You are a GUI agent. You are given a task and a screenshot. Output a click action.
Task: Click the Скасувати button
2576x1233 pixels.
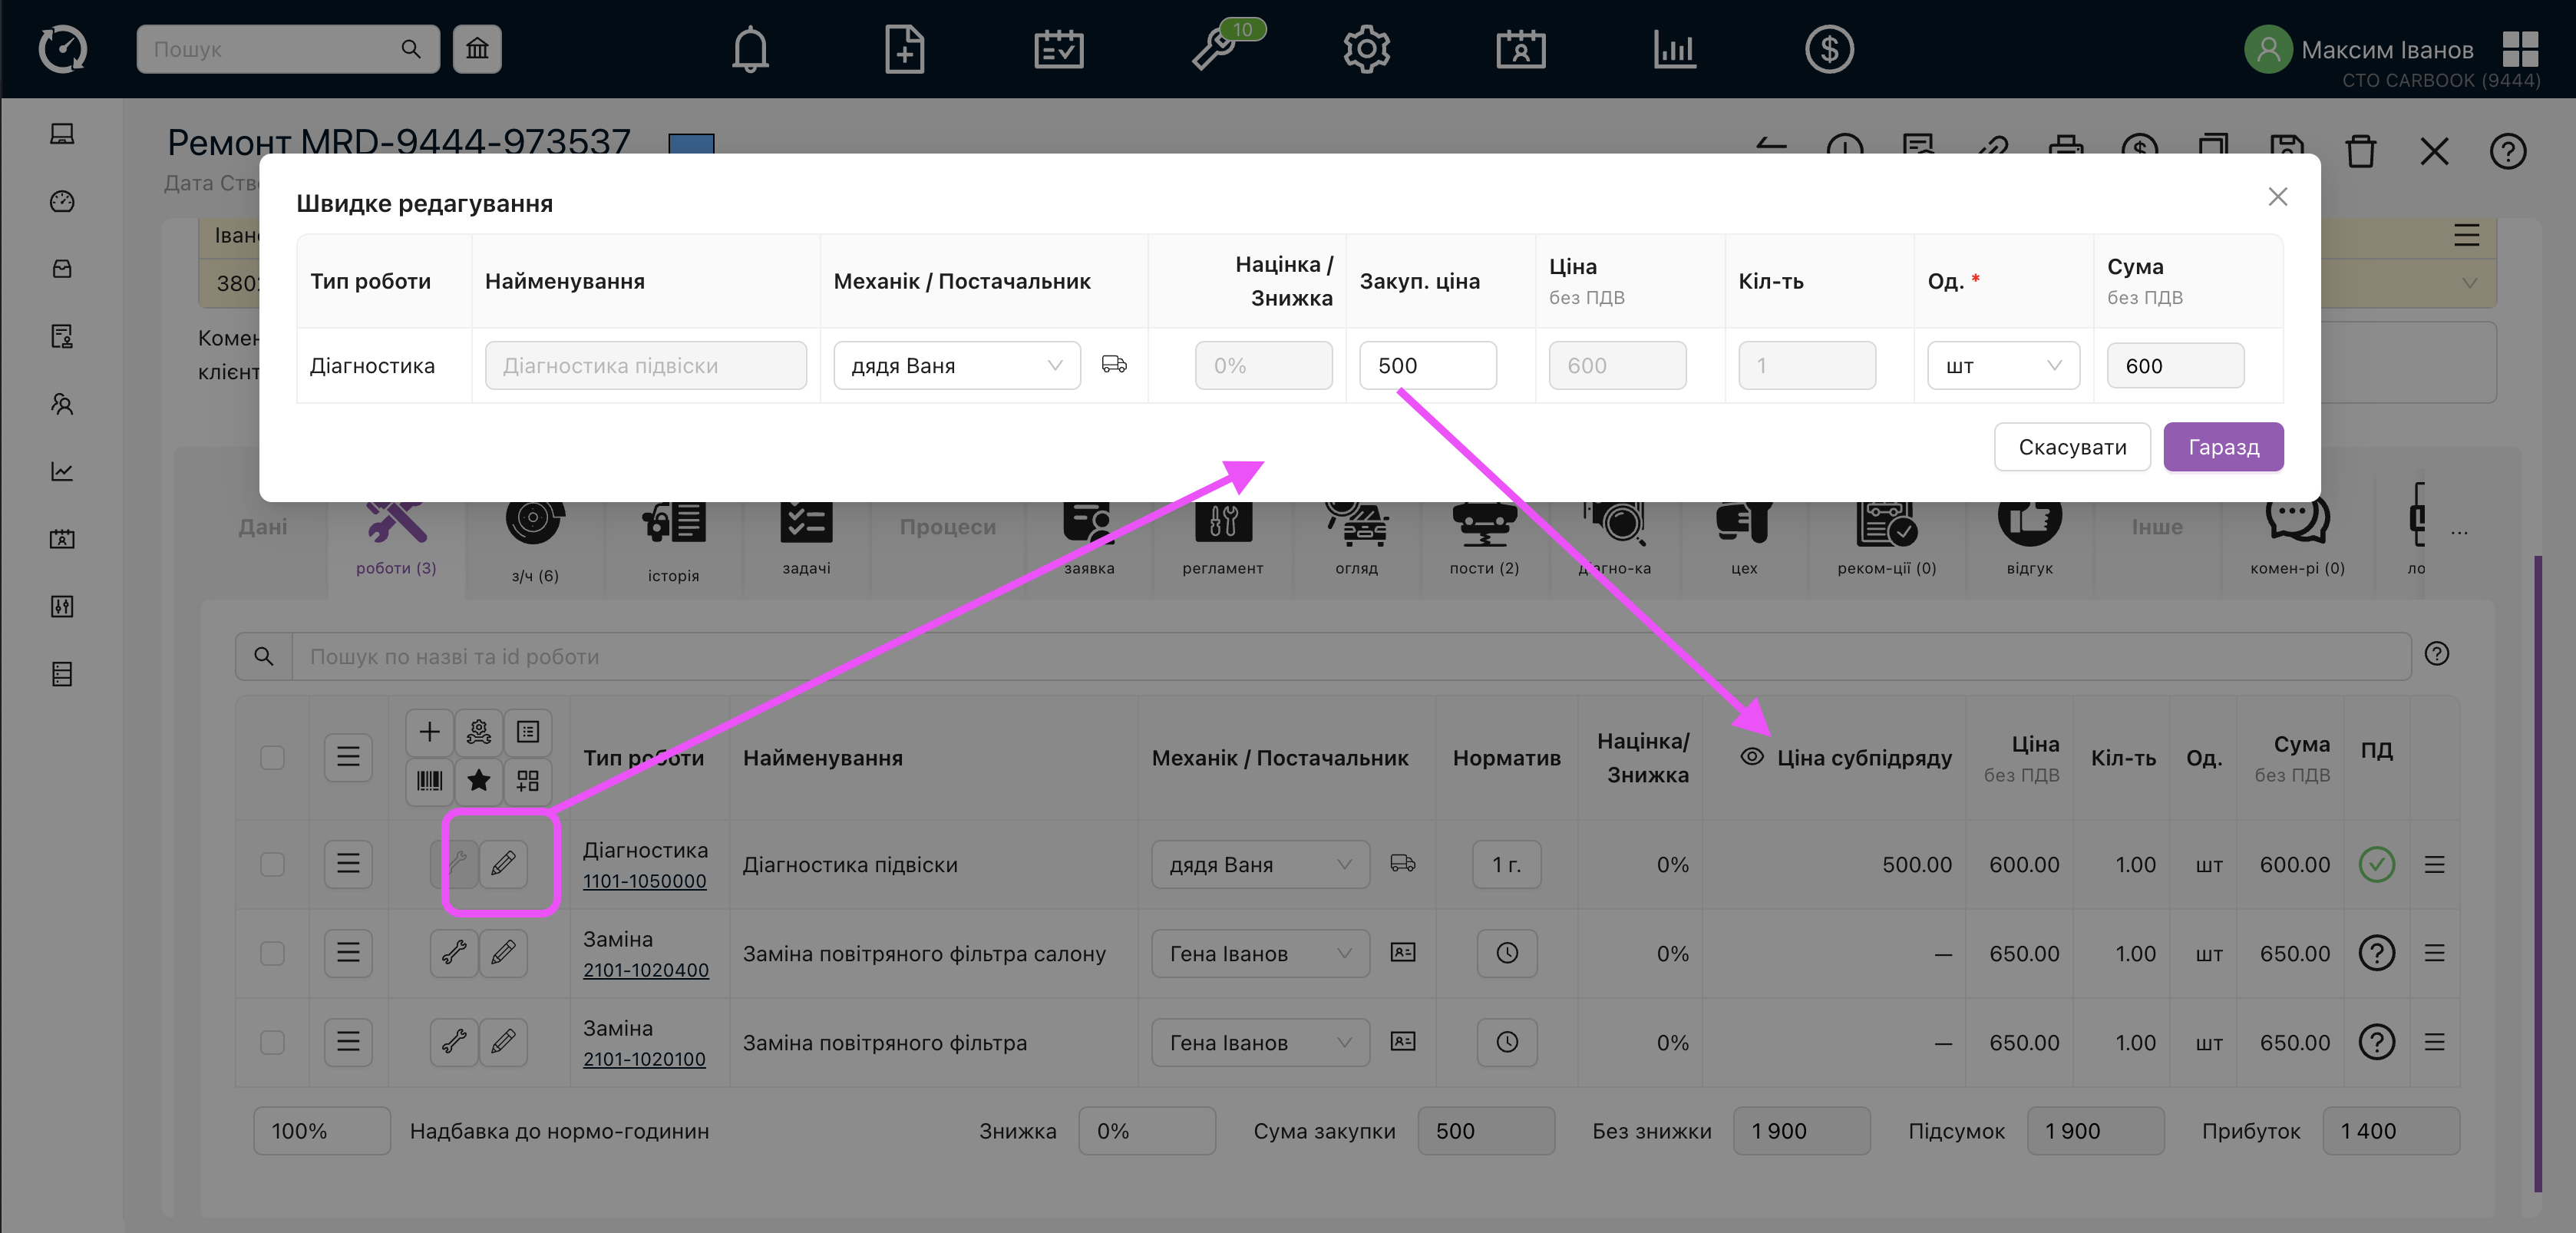click(2071, 447)
